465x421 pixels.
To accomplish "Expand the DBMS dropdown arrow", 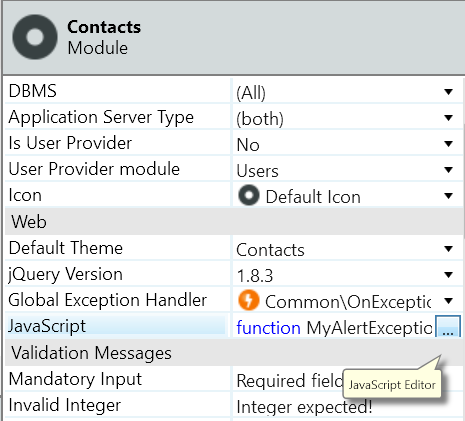I will [x=449, y=92].
